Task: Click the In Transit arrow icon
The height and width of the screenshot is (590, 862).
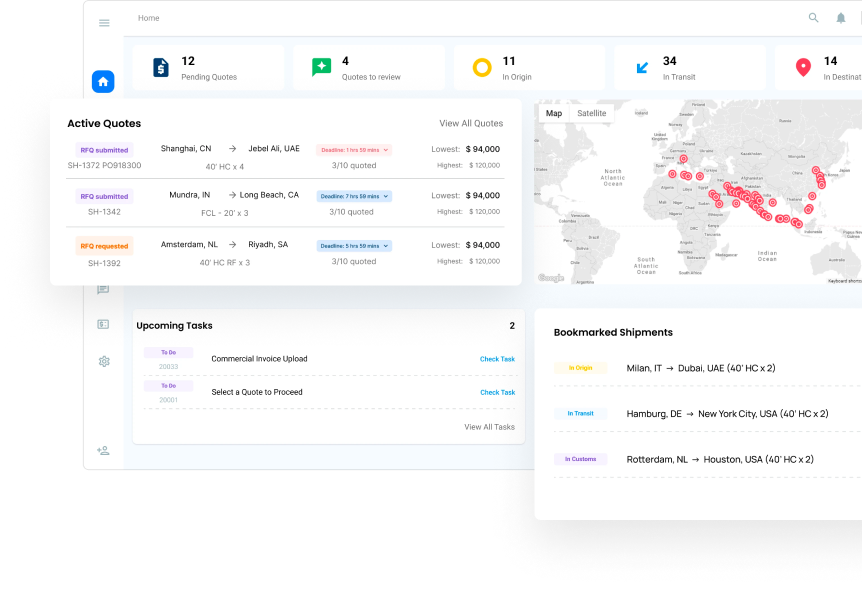Action: pyautogui.click(x=642, y=68)
